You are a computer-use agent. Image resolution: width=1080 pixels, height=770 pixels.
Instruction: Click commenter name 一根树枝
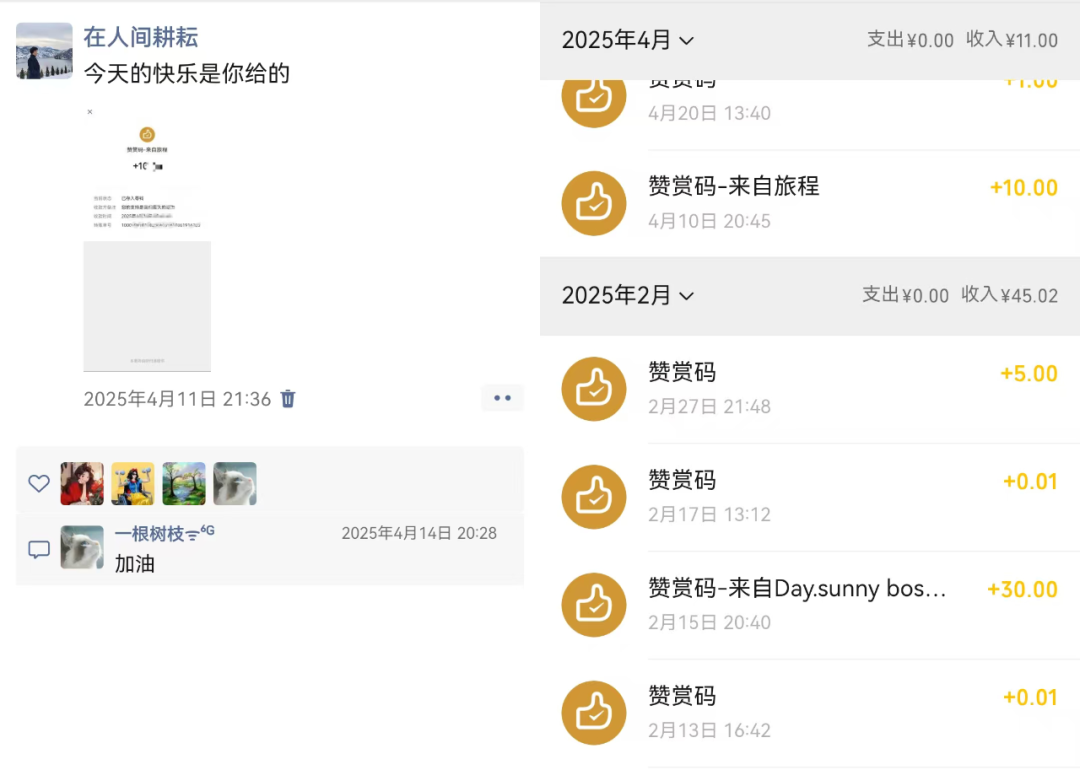click(150, 534)
